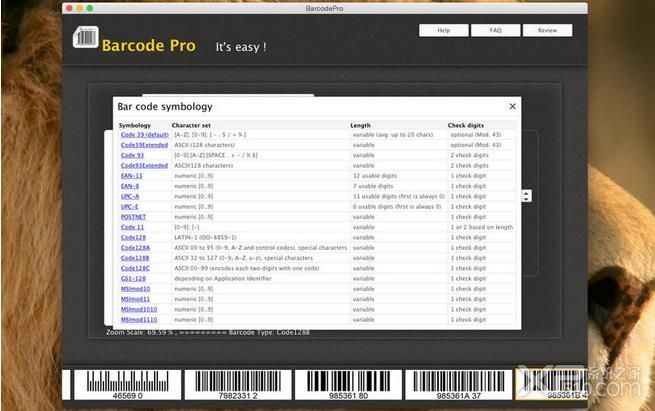Viewport: 655px width, 411px height.
Task: Select the MSImod10 link
Action: point(135,289)
